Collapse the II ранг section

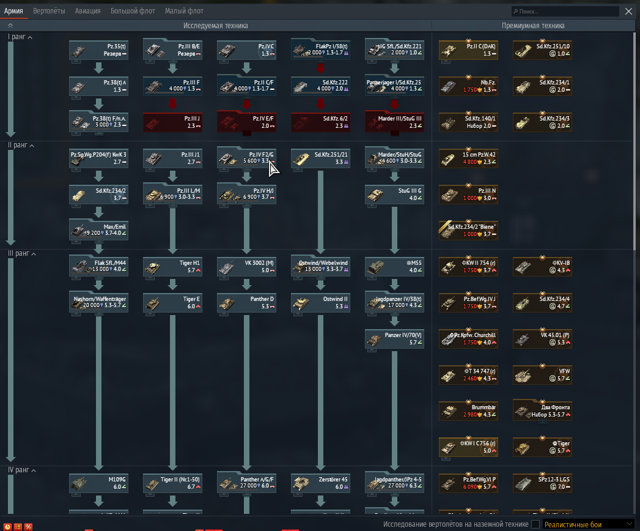[21, 145]
